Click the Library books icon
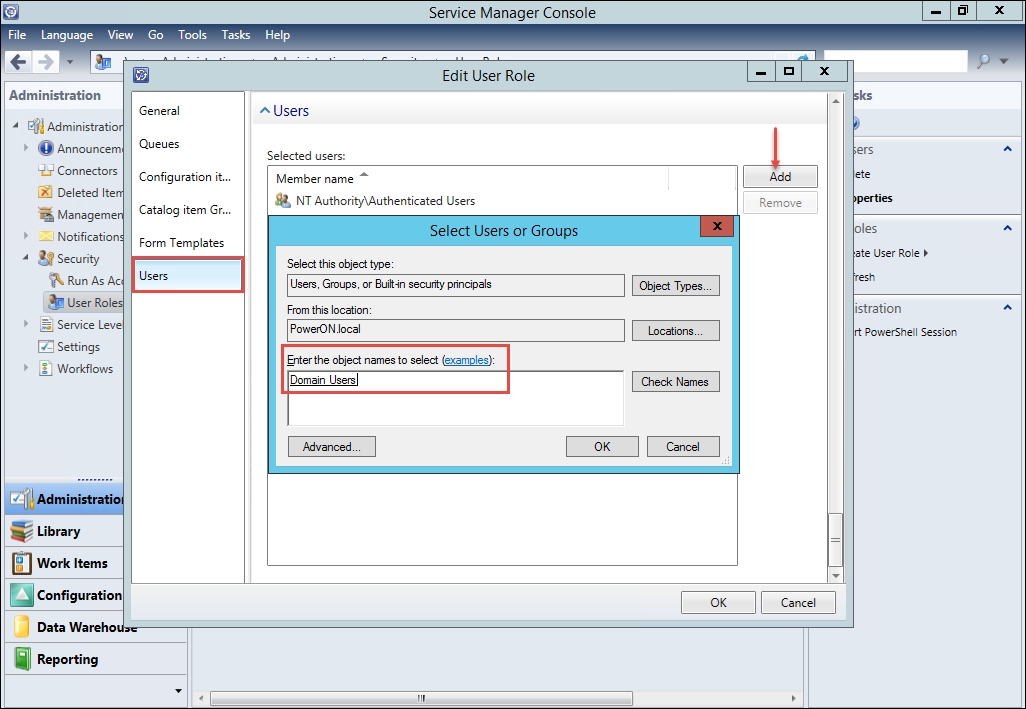 (21, 531)
